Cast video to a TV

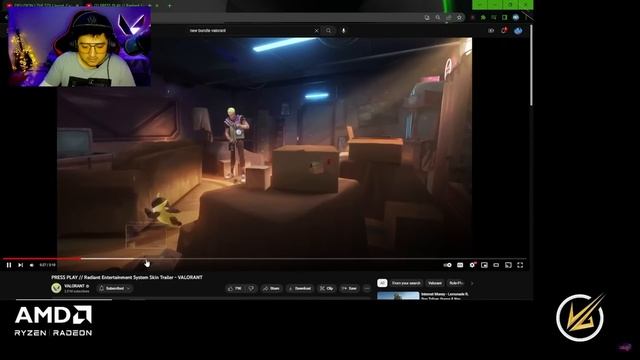(x=508, y=265)
